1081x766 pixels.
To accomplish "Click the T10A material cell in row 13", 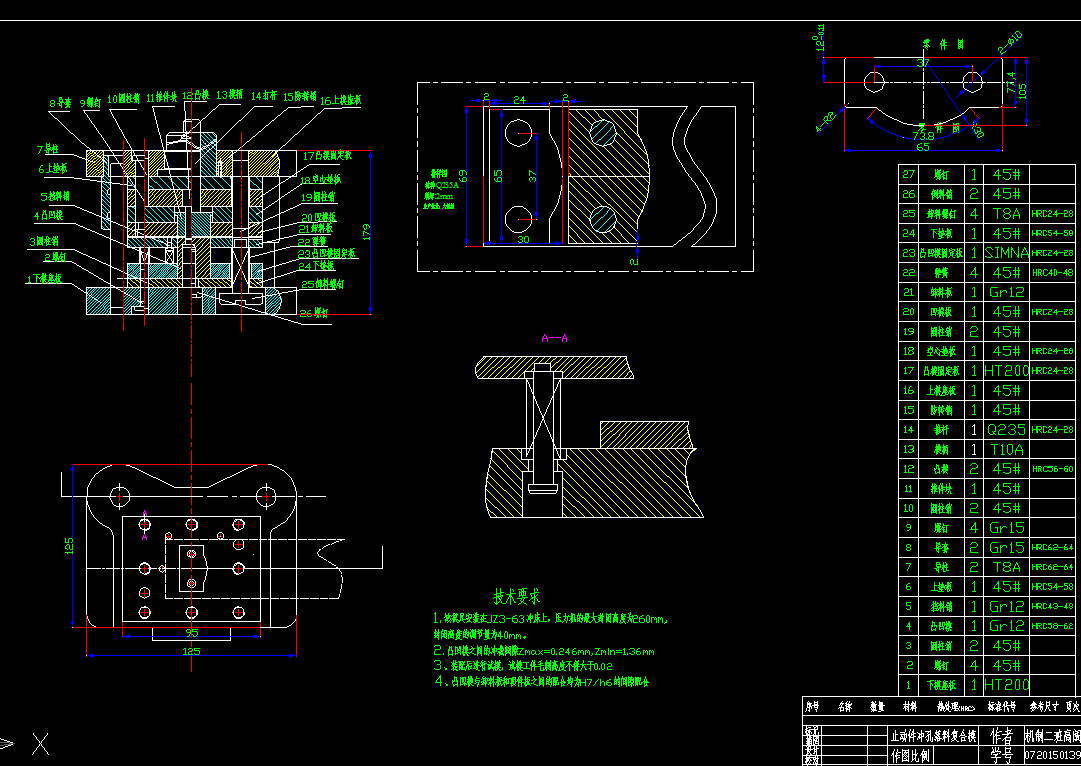I will [1007, 450].
